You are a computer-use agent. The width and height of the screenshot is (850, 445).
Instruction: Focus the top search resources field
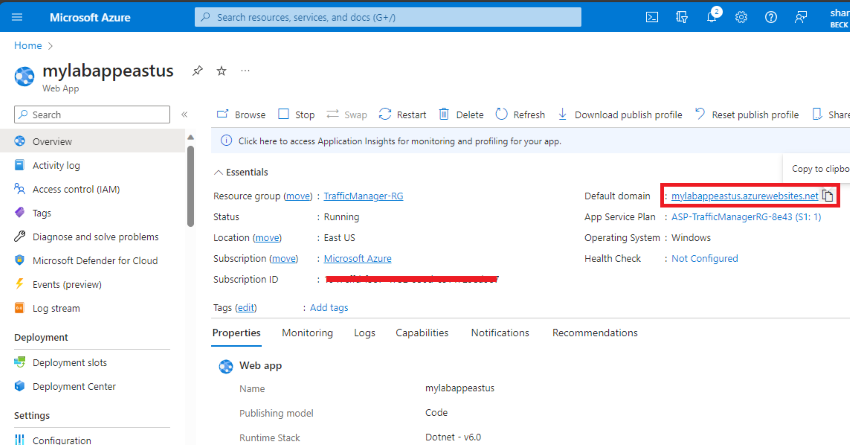pyautogui.click(x=388, y=17)
